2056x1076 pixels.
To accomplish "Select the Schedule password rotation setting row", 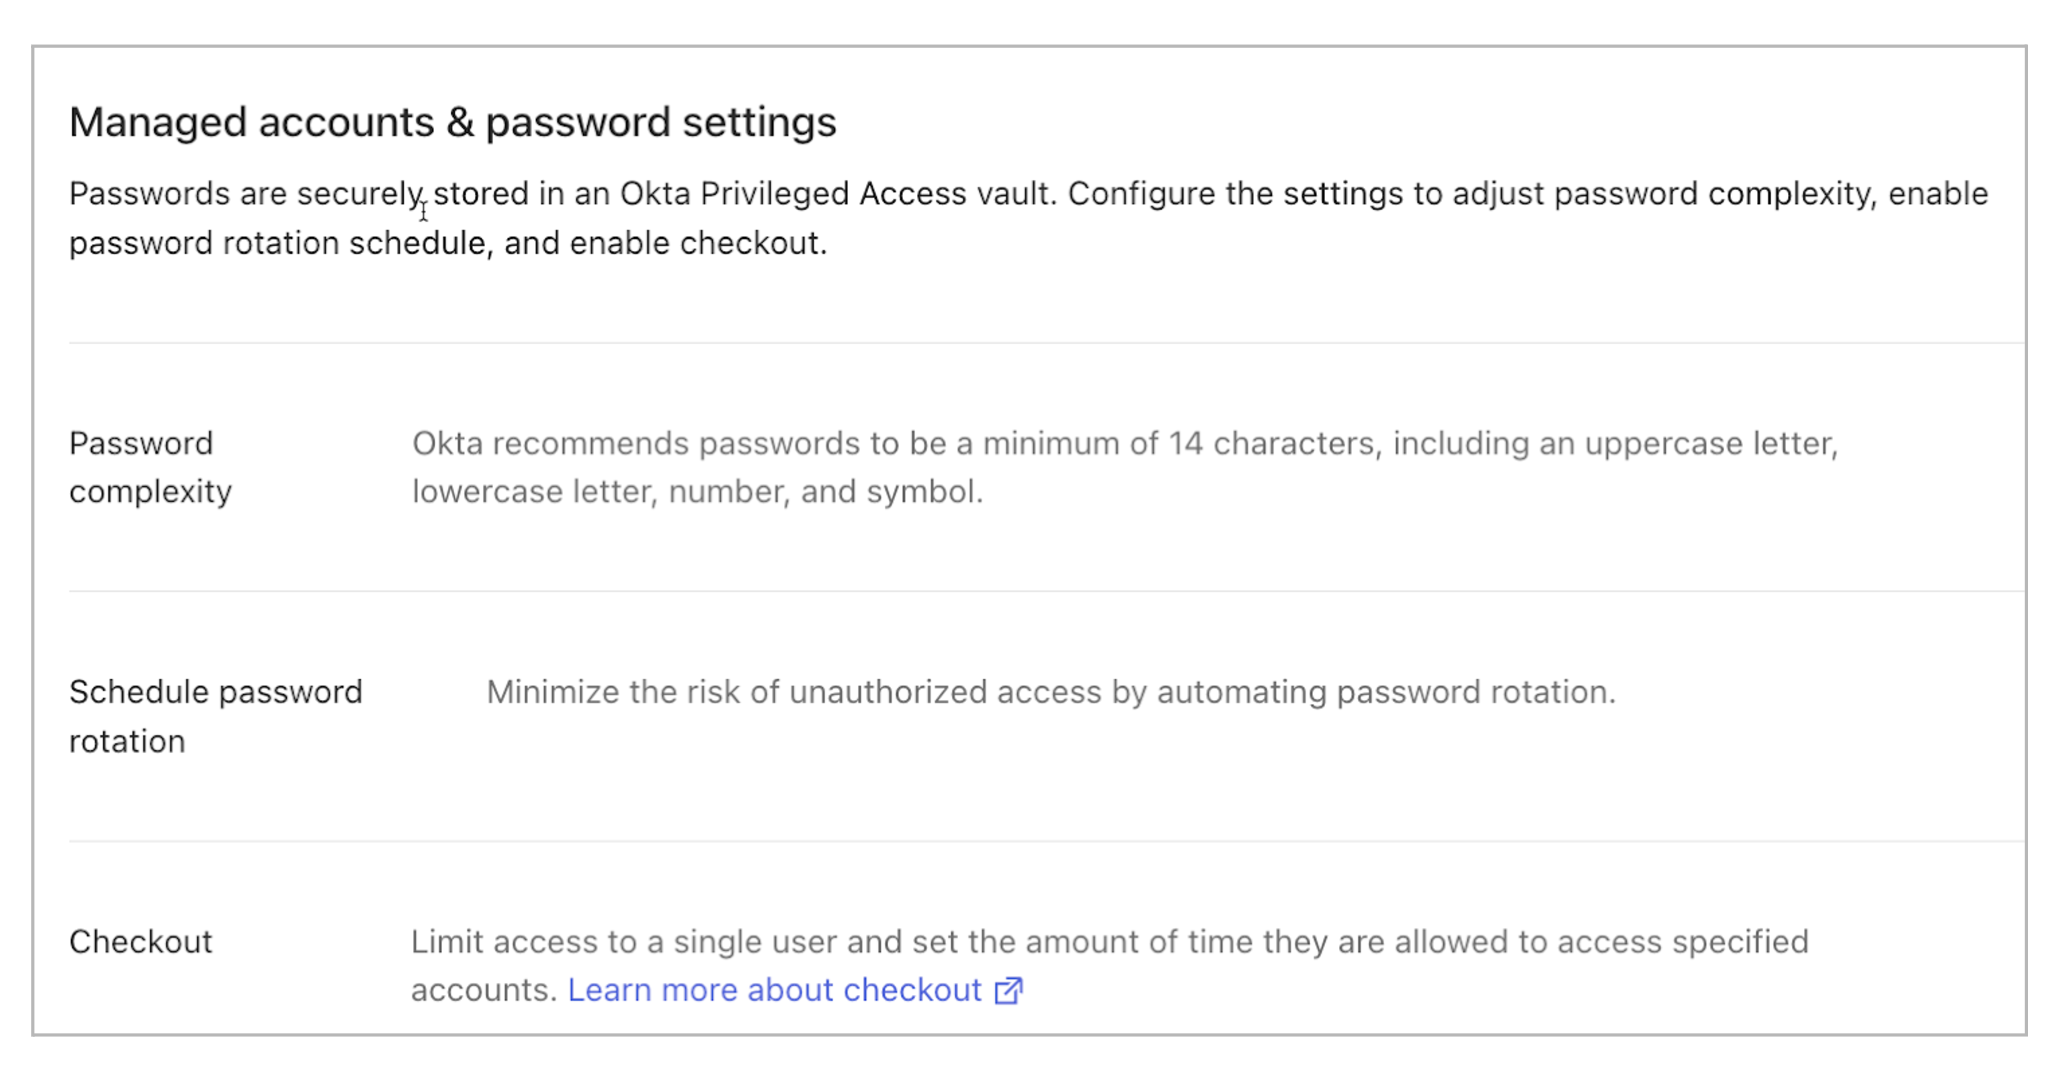I will pos(1000,715).
